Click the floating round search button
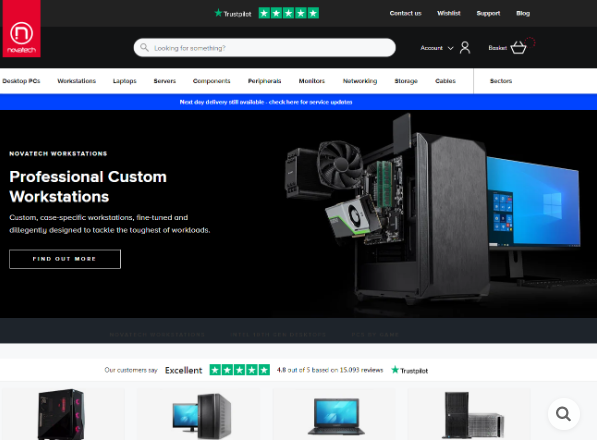 point(563,414)
